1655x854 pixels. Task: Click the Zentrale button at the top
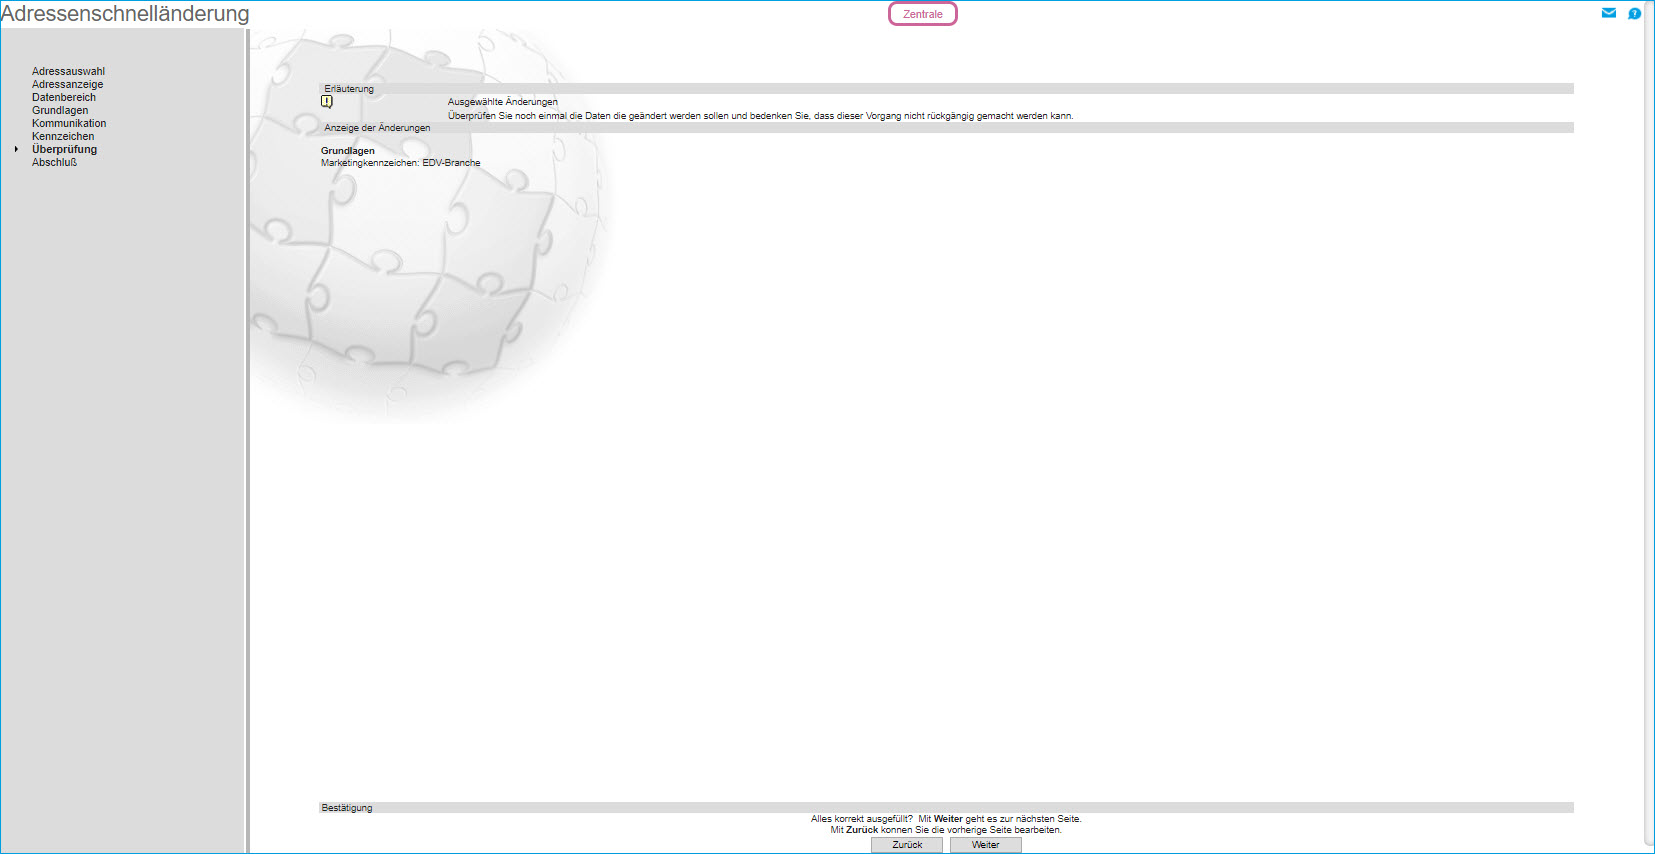click(923, 14)
